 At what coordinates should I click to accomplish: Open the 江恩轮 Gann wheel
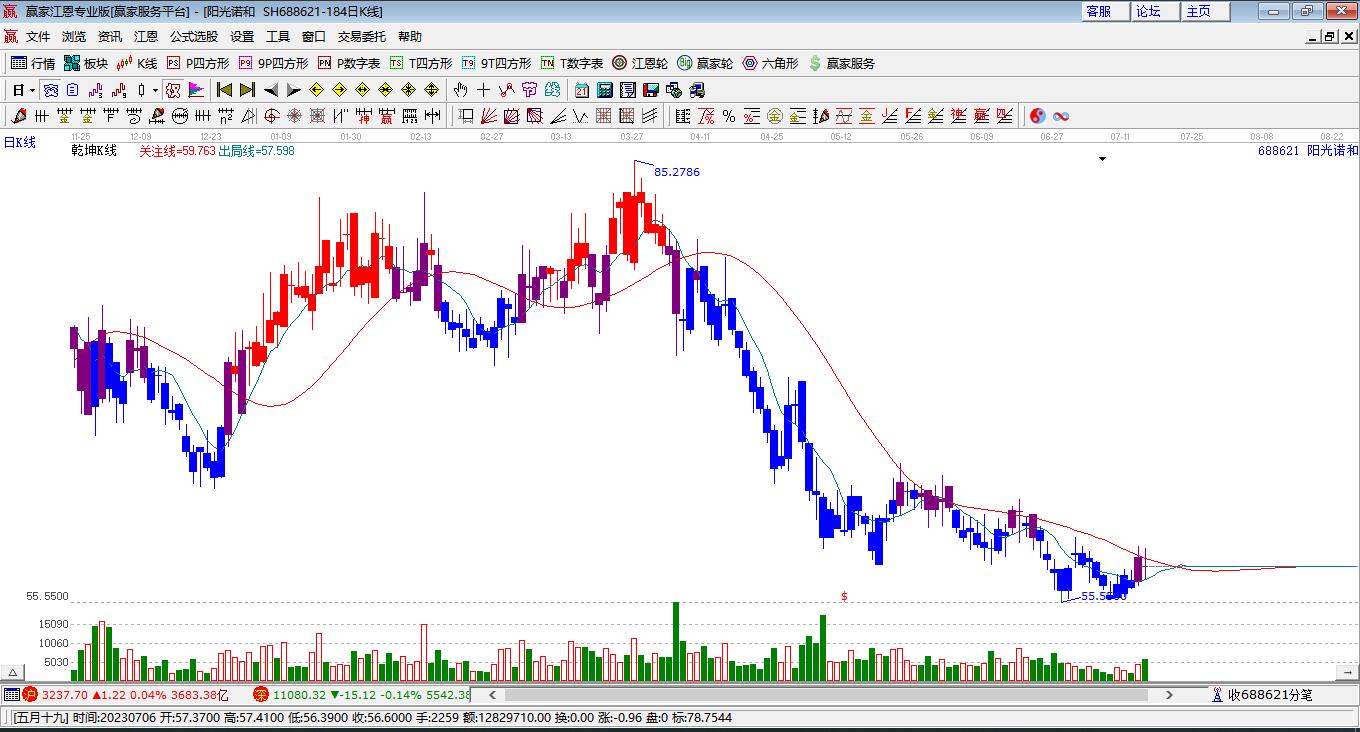(x=640, y=63)
